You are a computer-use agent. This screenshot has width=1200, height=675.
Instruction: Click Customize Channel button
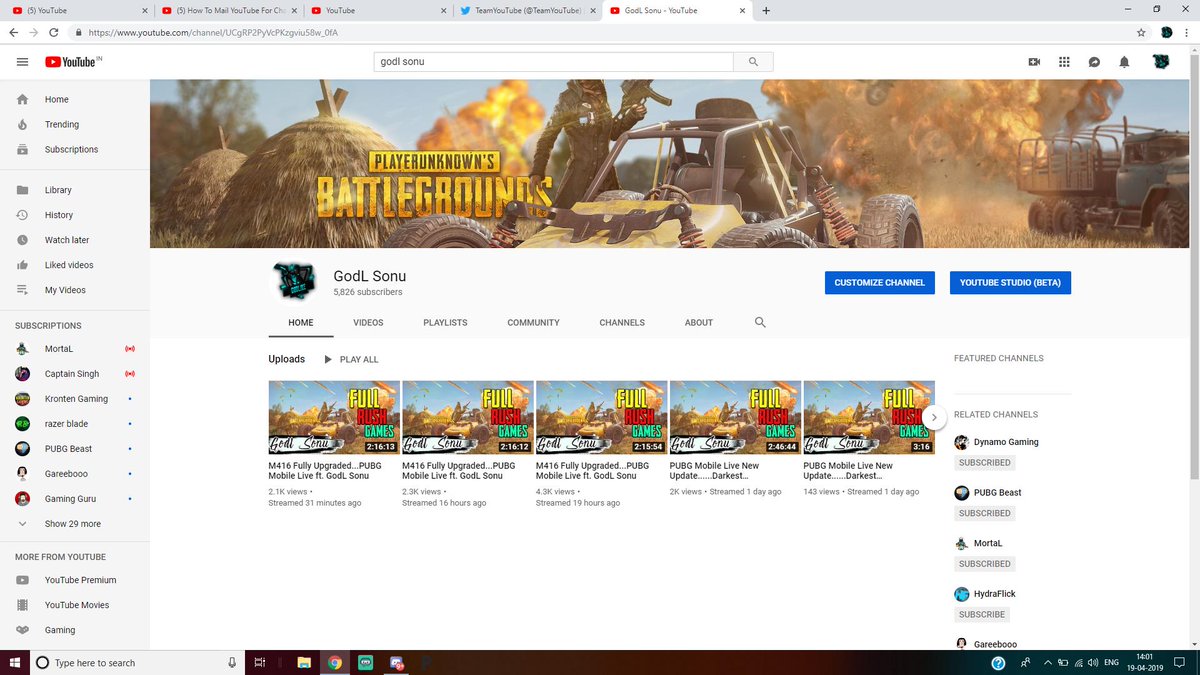880,283
